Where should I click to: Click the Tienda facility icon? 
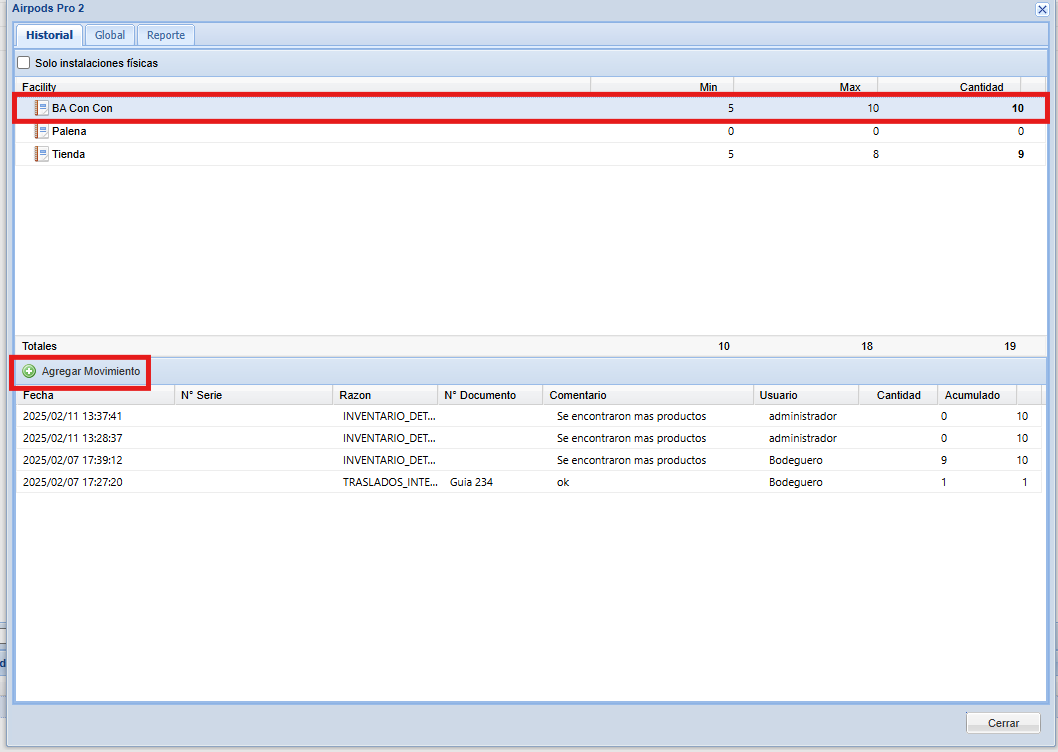[x=42, y=154]
